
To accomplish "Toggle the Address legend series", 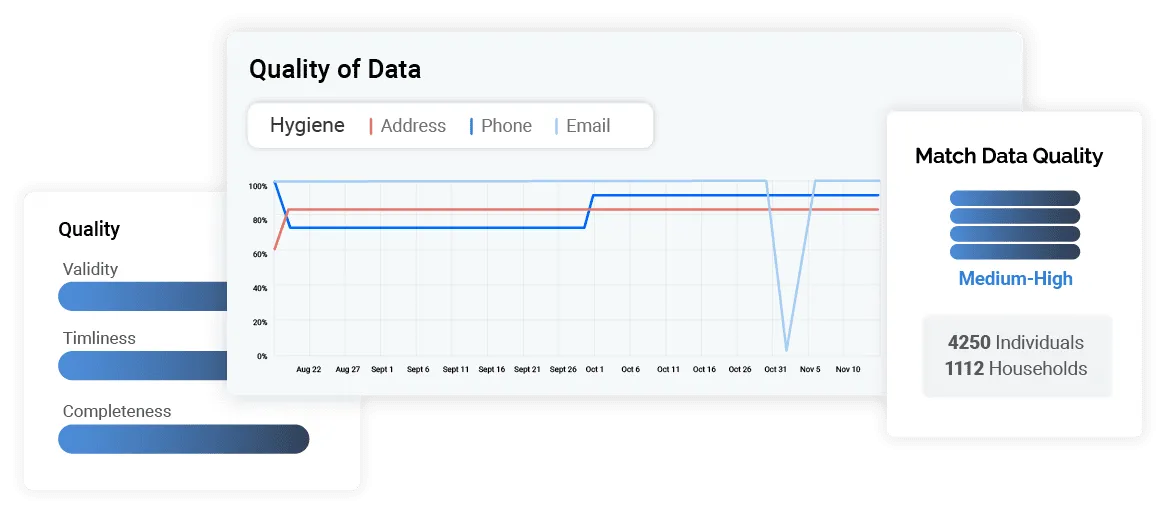I will (408, 126).
